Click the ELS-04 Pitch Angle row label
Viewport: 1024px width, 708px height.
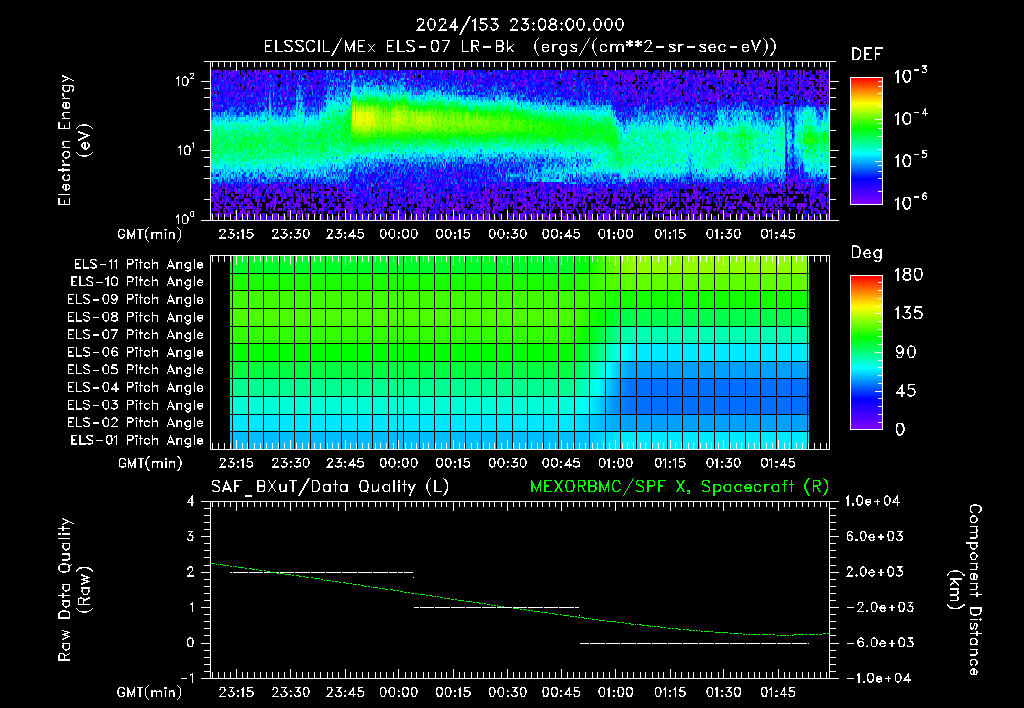coord(135,388)
